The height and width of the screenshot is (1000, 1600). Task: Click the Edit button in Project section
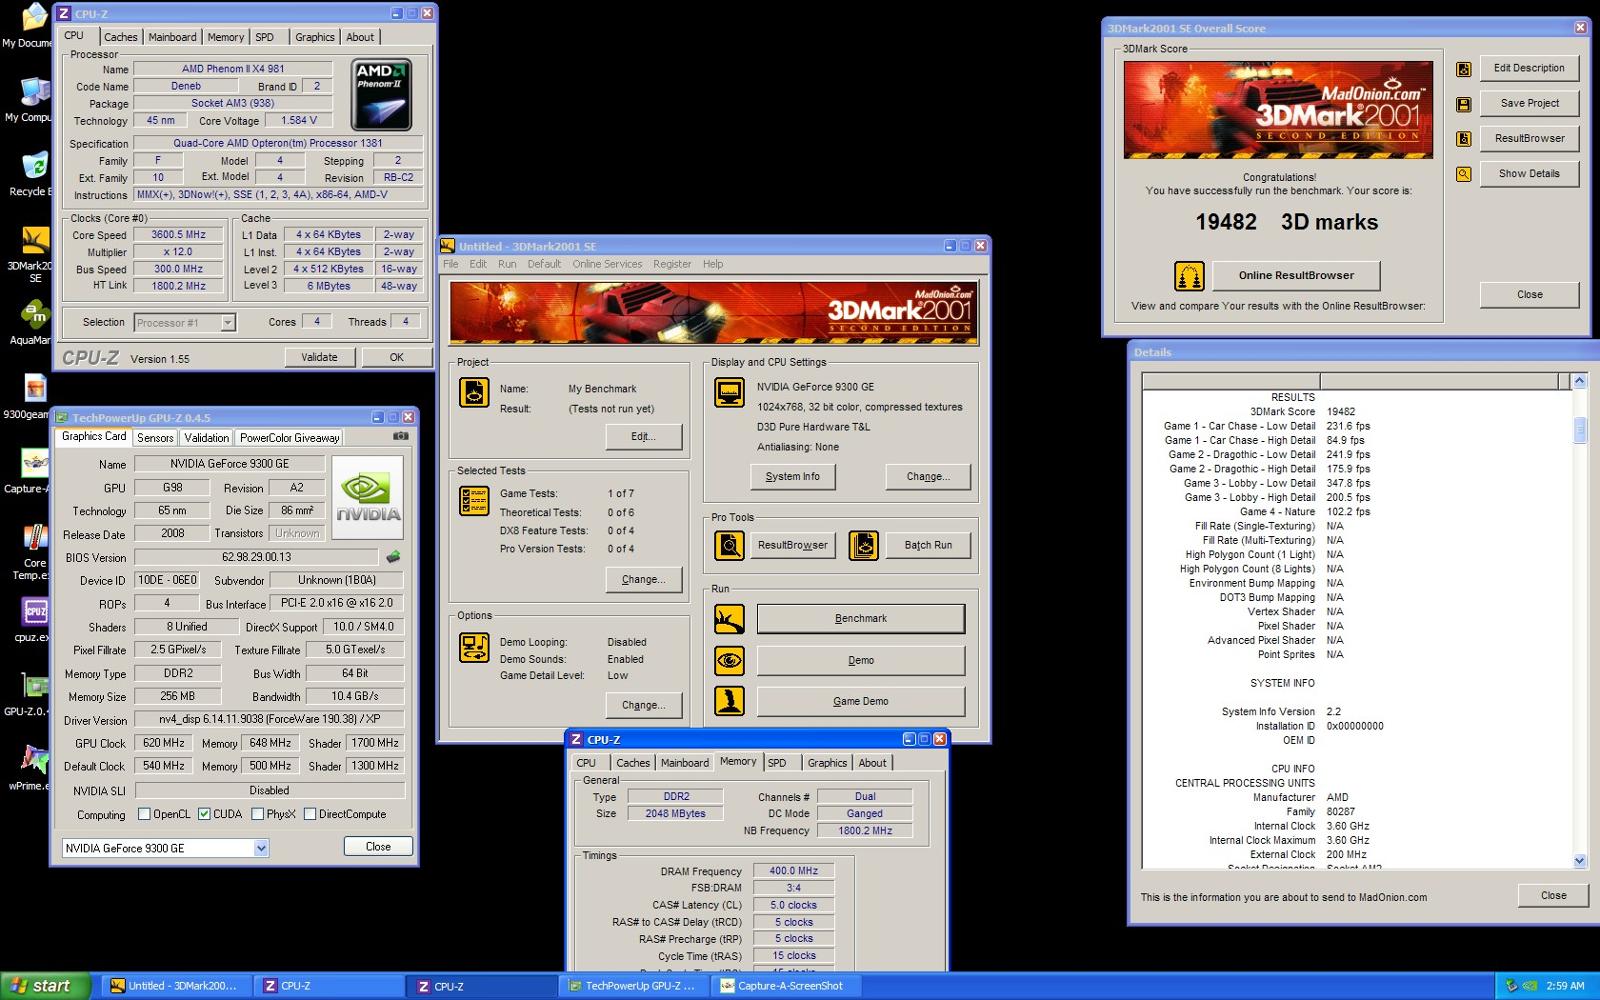tap(643, 436)
